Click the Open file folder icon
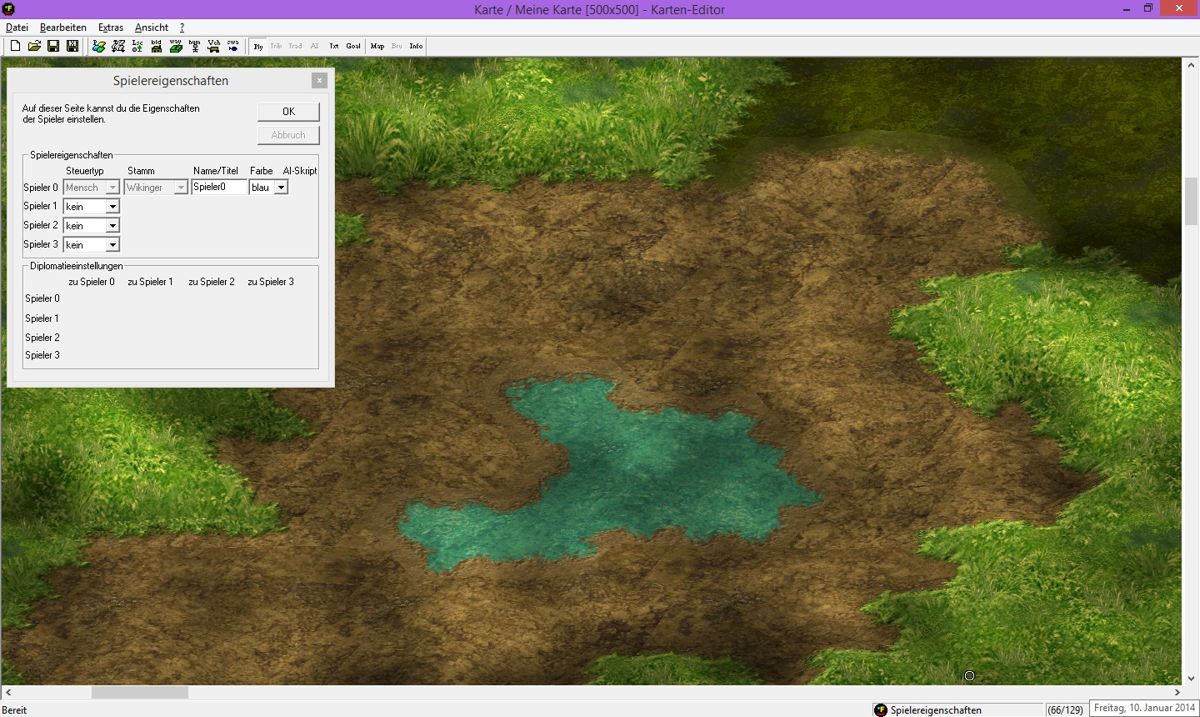The image size is (1200, 717). 34,46
